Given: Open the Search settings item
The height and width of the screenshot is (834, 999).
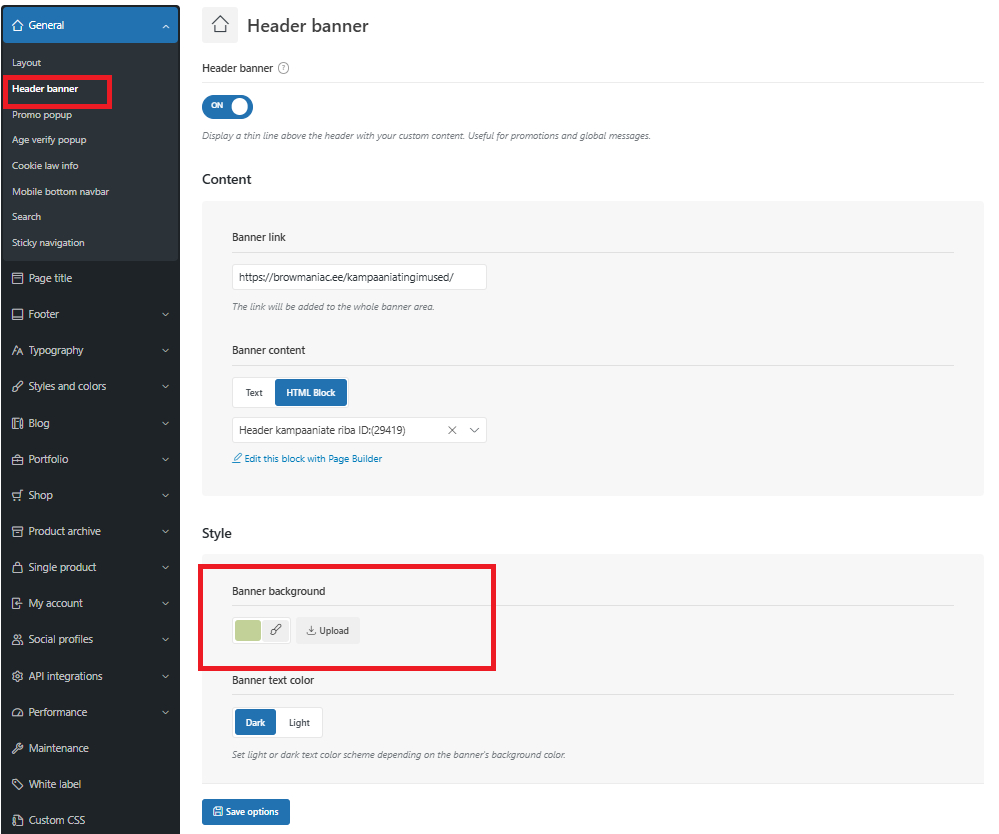Looking at the screenshot, I should pos(26,217).
